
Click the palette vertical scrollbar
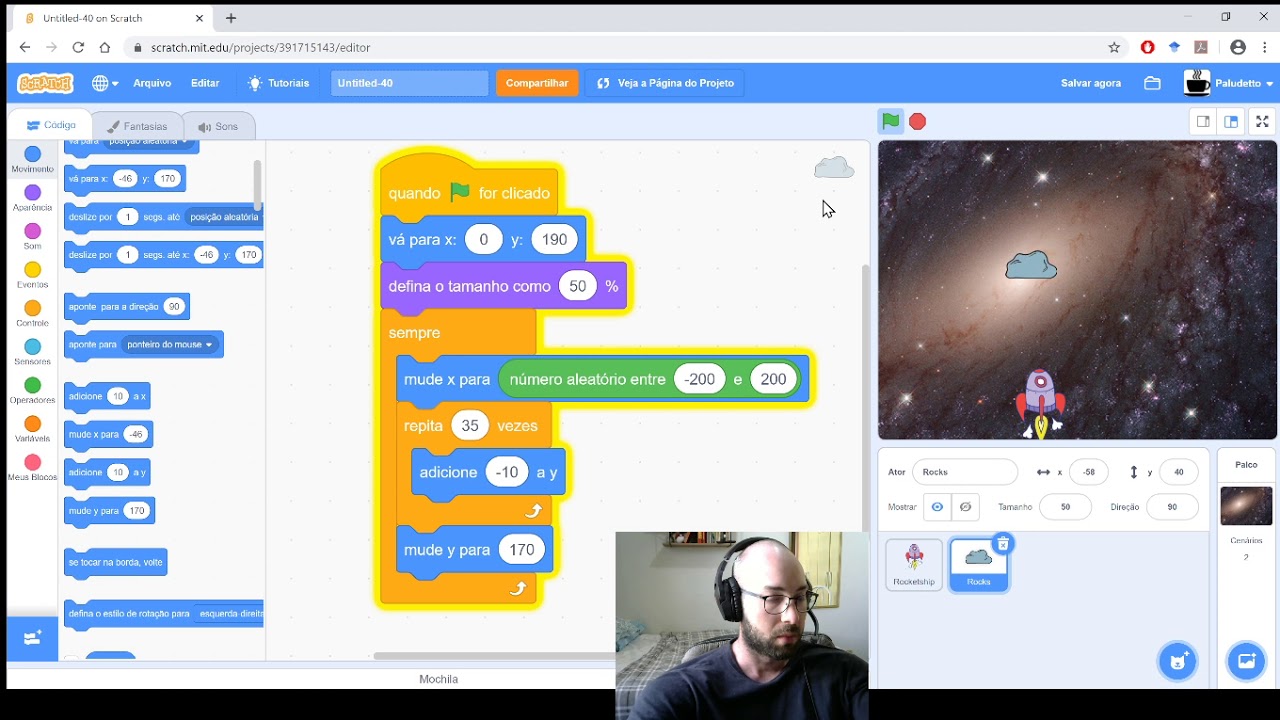click(257, 184)
